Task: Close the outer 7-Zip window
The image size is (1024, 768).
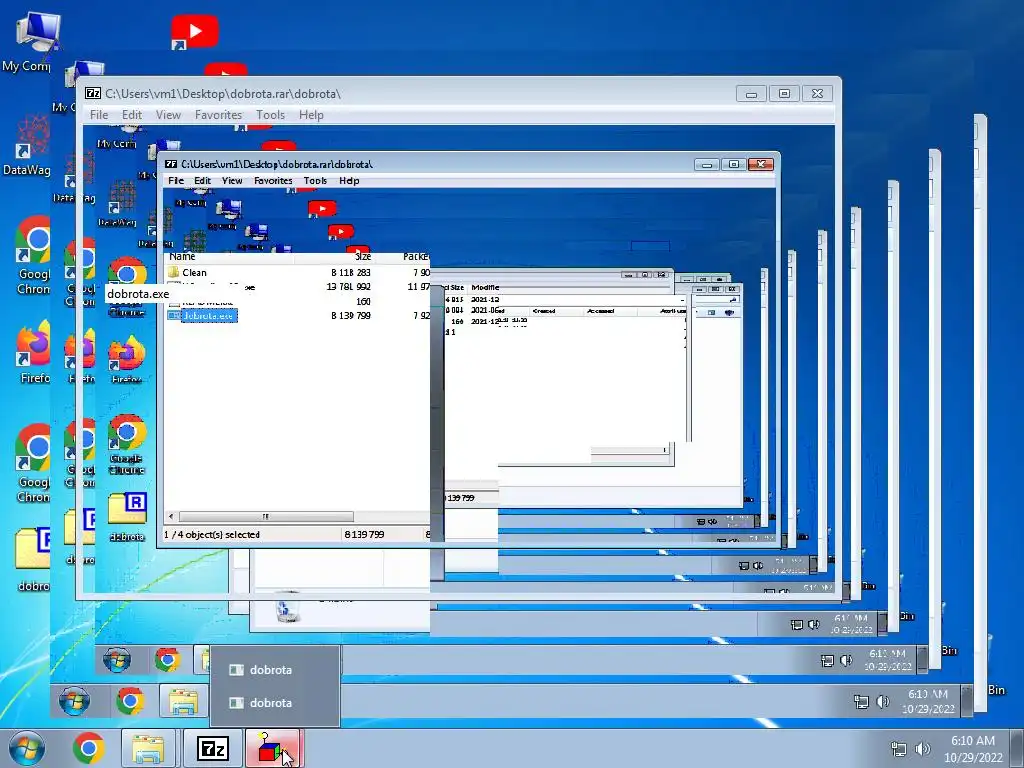Action: [x=817, y=94]
